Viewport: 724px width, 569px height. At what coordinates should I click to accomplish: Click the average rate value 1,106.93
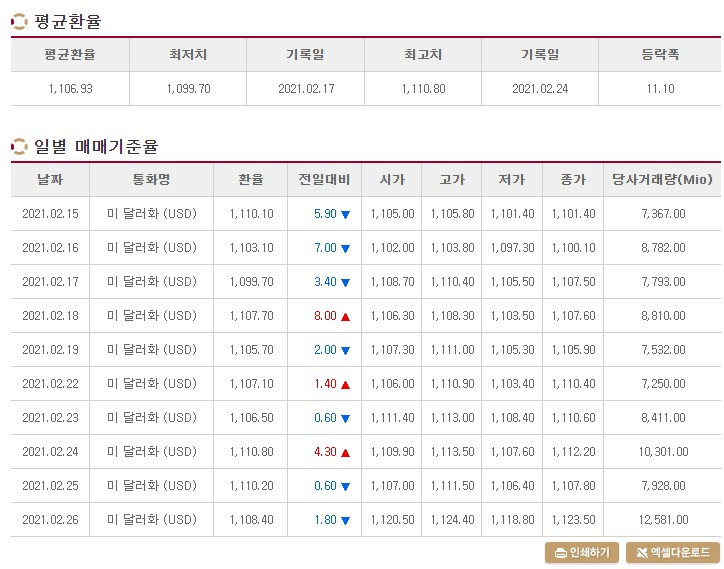[x=71, y=89]
